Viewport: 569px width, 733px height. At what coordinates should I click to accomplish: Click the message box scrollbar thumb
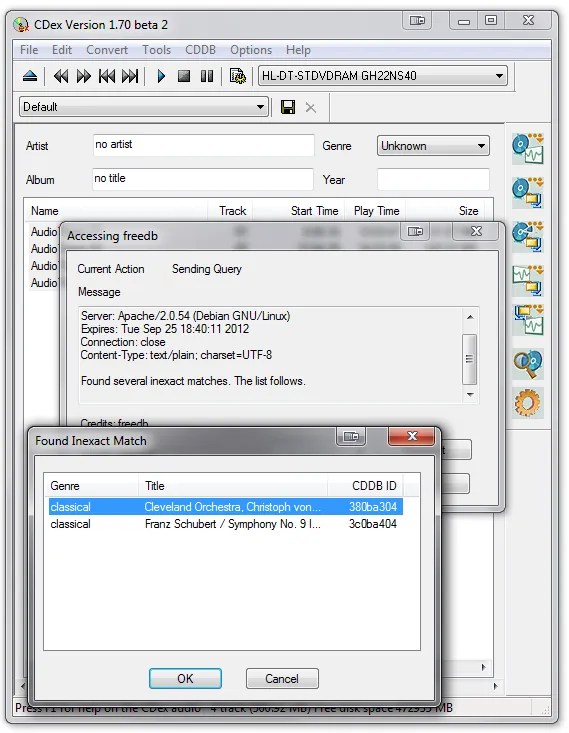(x=469, y=359)
